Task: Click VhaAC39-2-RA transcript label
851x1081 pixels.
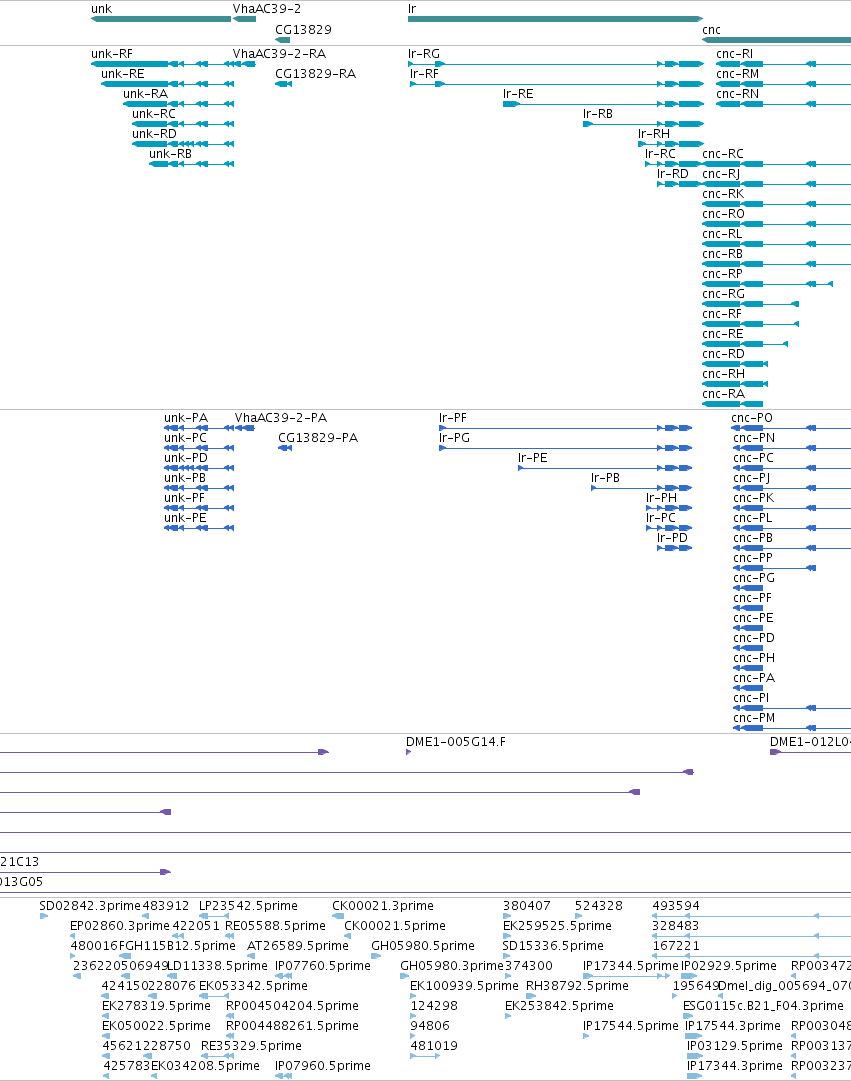Action: [279, 54]
